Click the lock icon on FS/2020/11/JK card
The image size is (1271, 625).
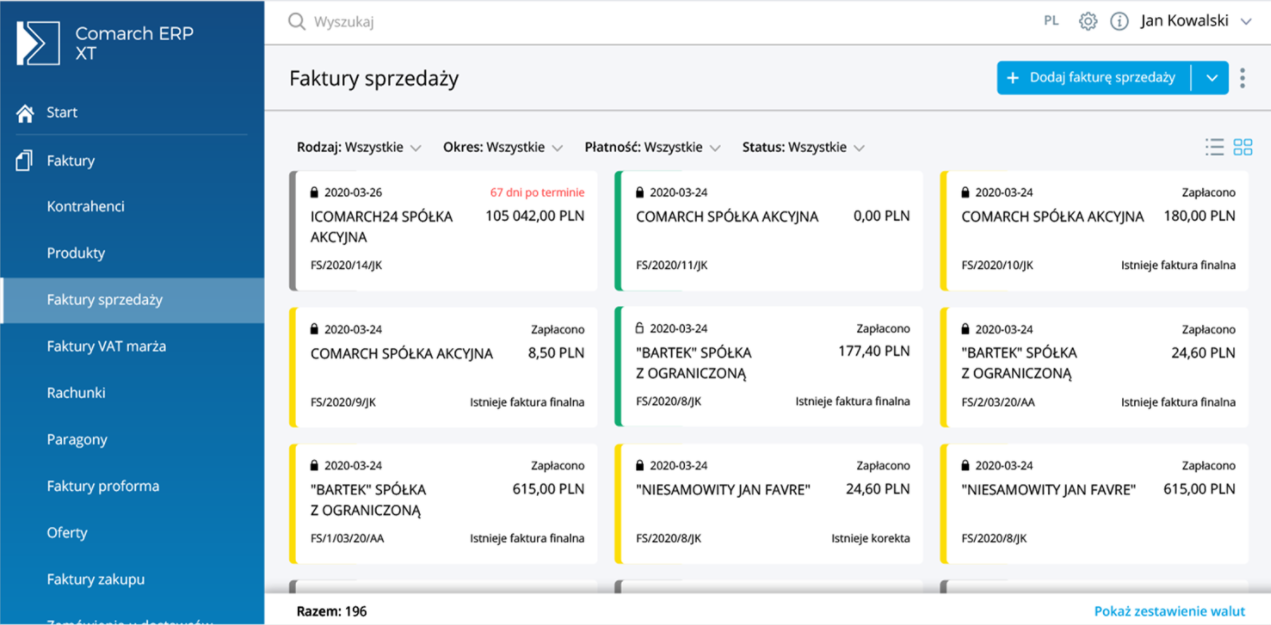(x=640, y=192)
